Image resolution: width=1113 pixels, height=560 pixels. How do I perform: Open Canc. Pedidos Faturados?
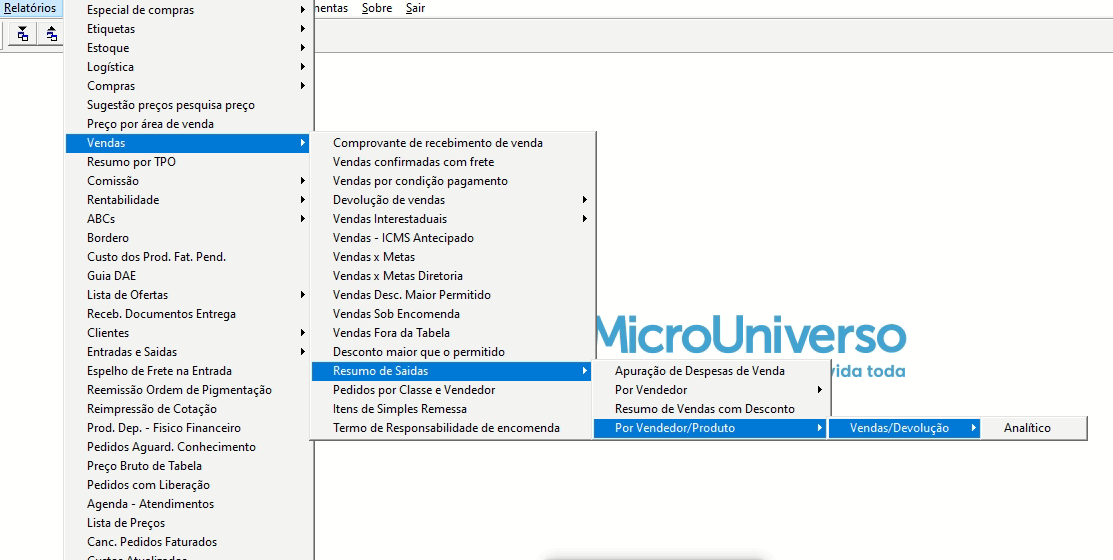coord(188,542)
